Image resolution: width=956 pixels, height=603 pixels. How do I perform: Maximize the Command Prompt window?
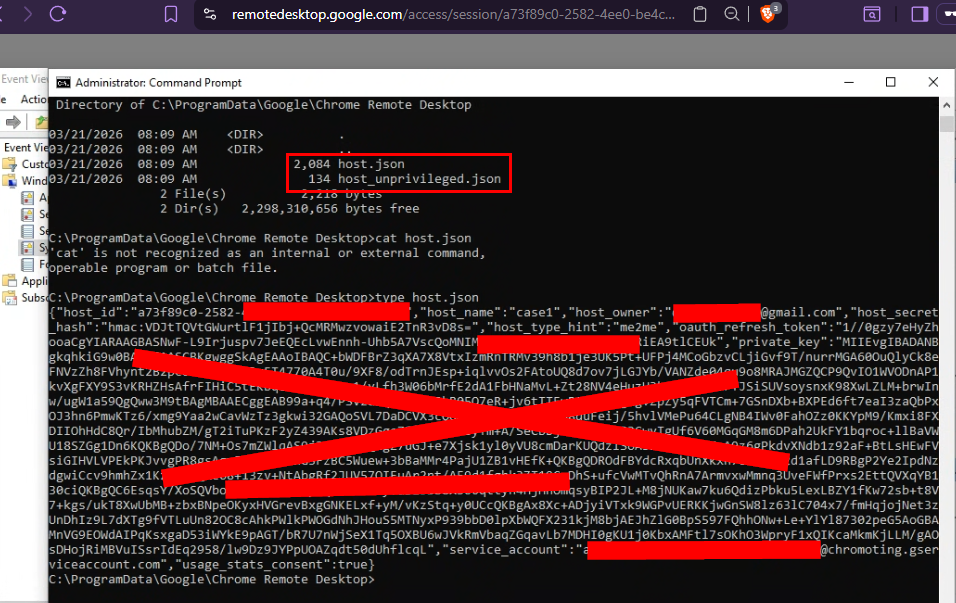click(x=891, y=82)
